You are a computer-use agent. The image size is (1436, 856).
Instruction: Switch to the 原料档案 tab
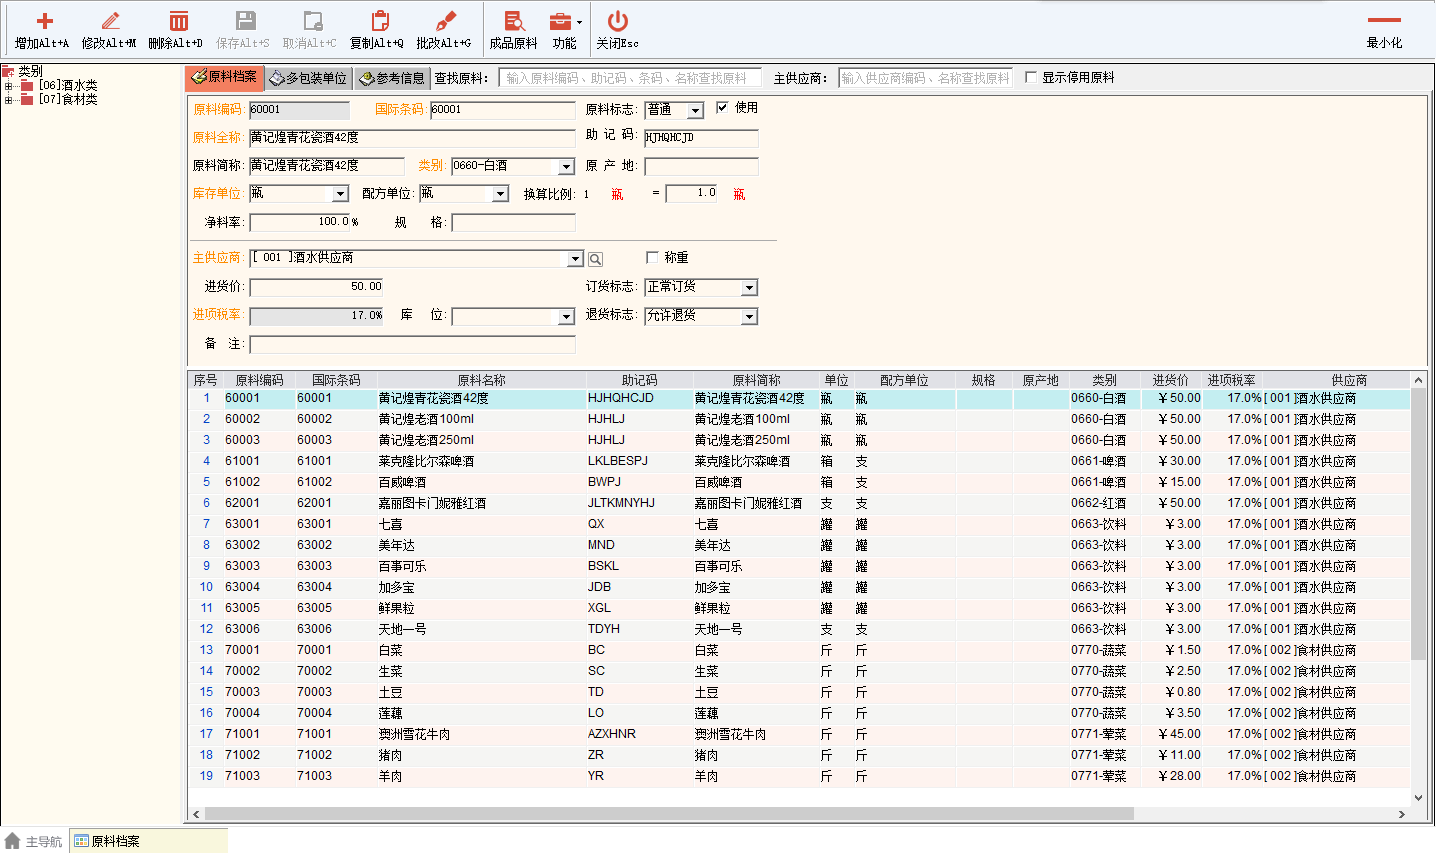225,77
